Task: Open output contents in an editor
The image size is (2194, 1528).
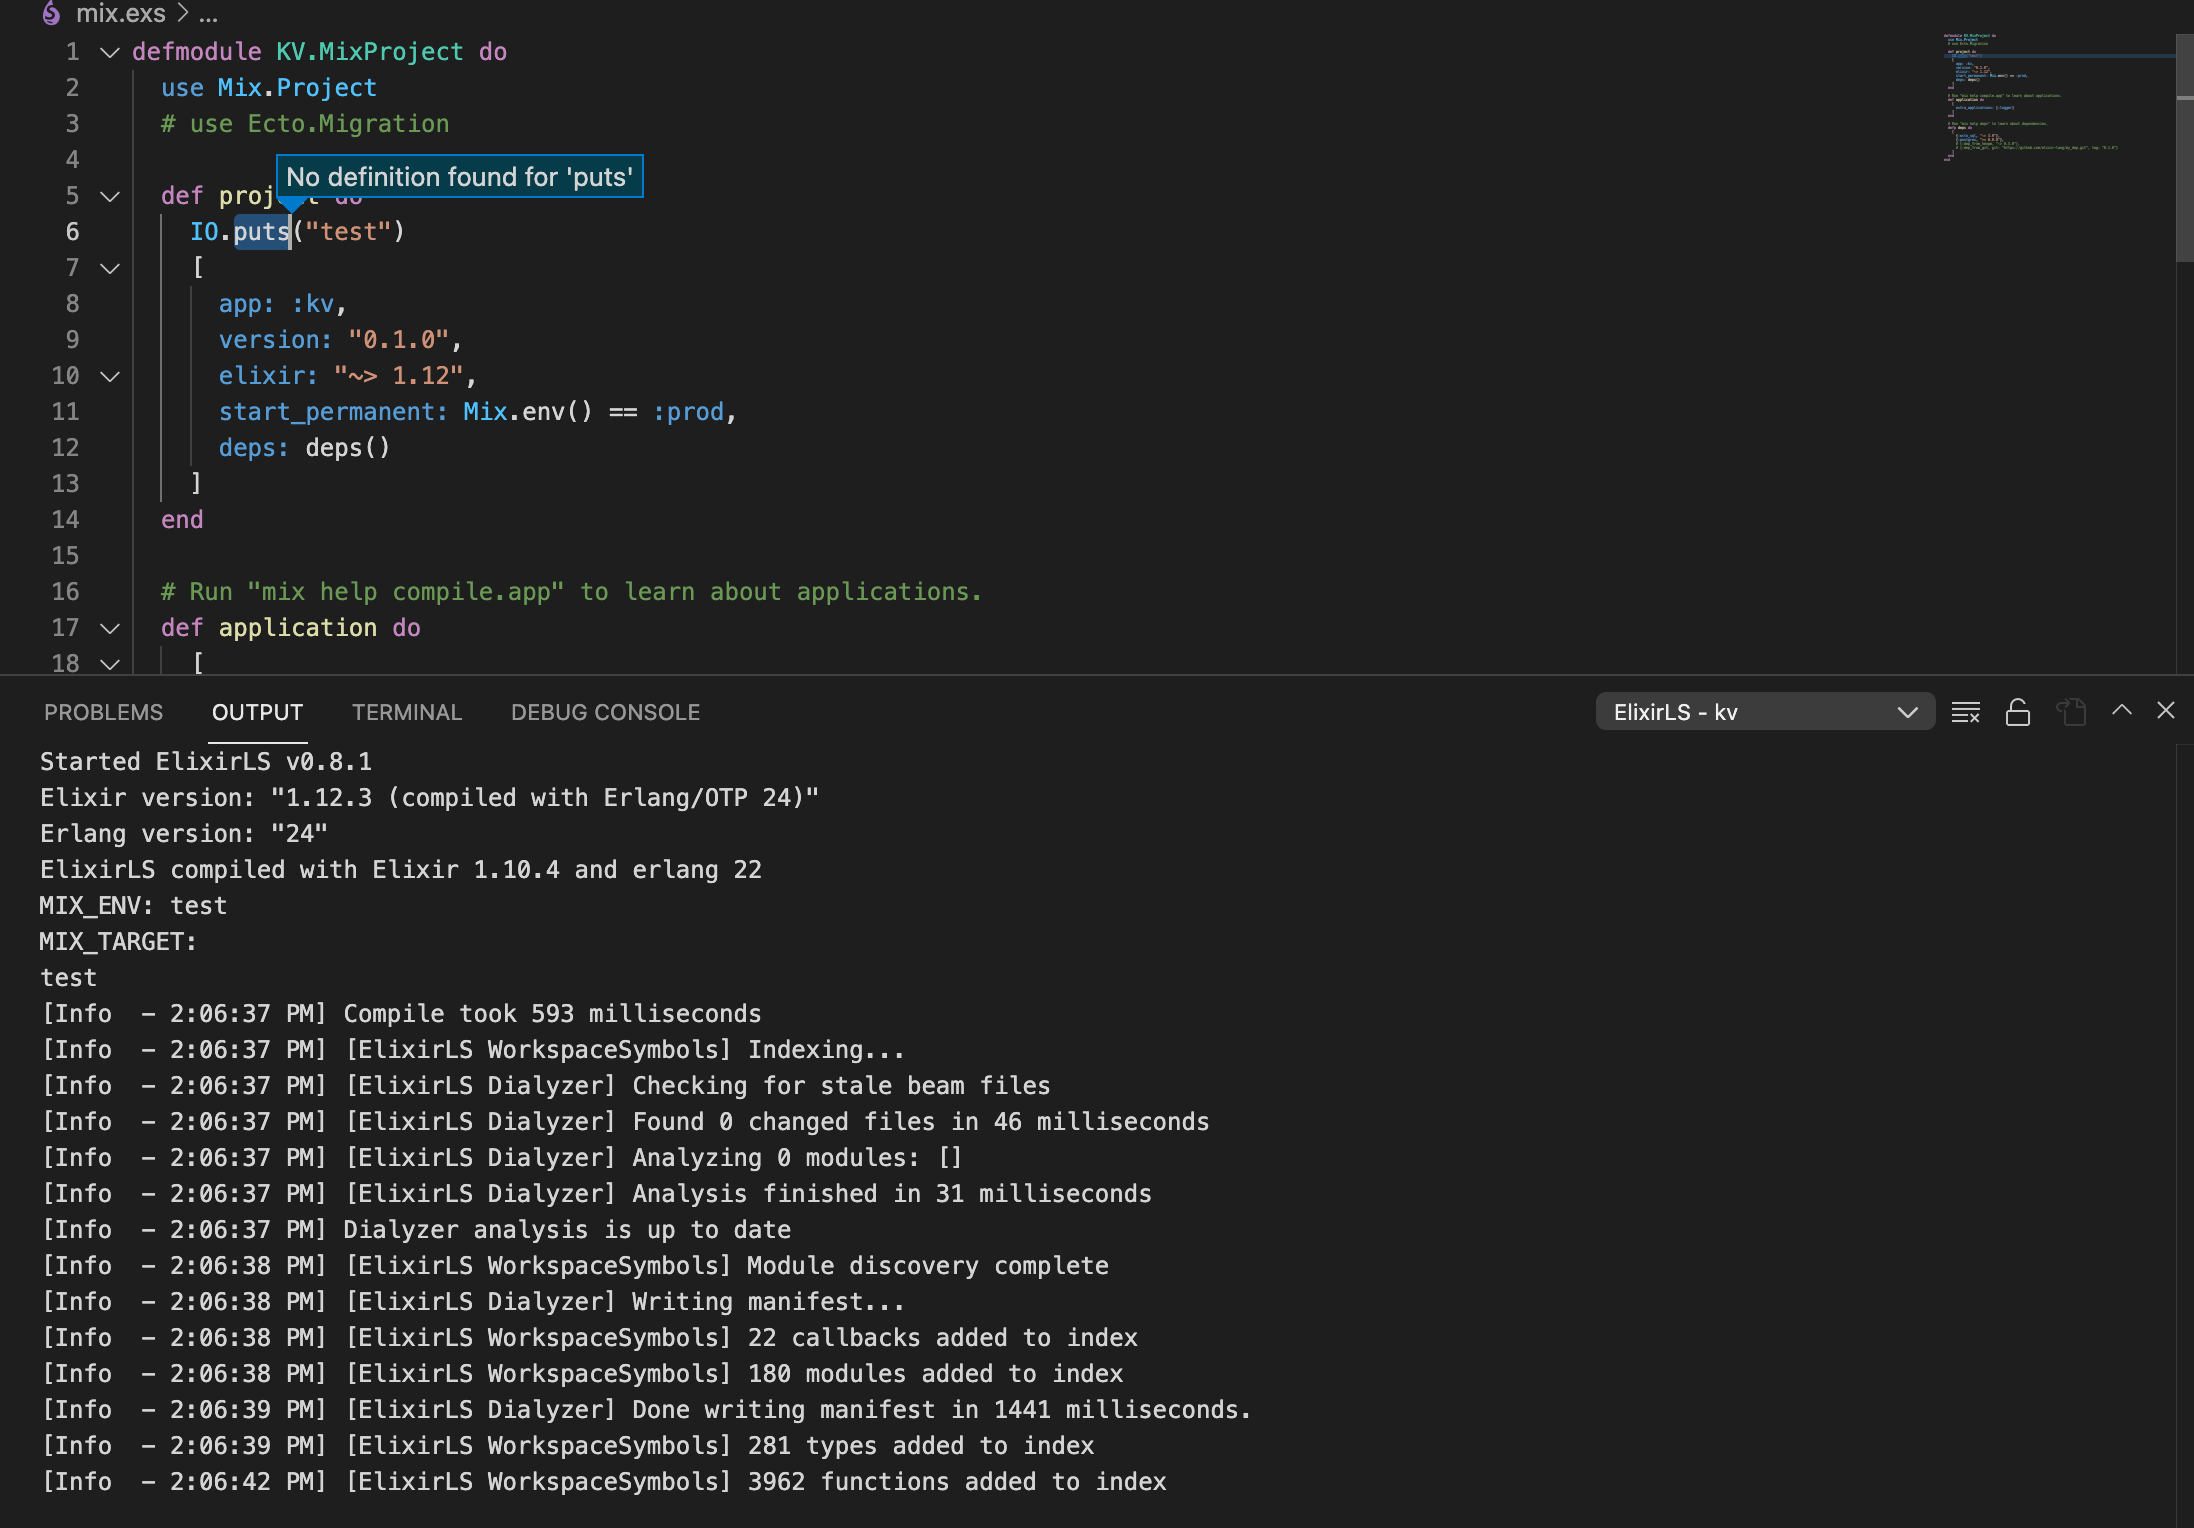Action: pos(2071,712)
